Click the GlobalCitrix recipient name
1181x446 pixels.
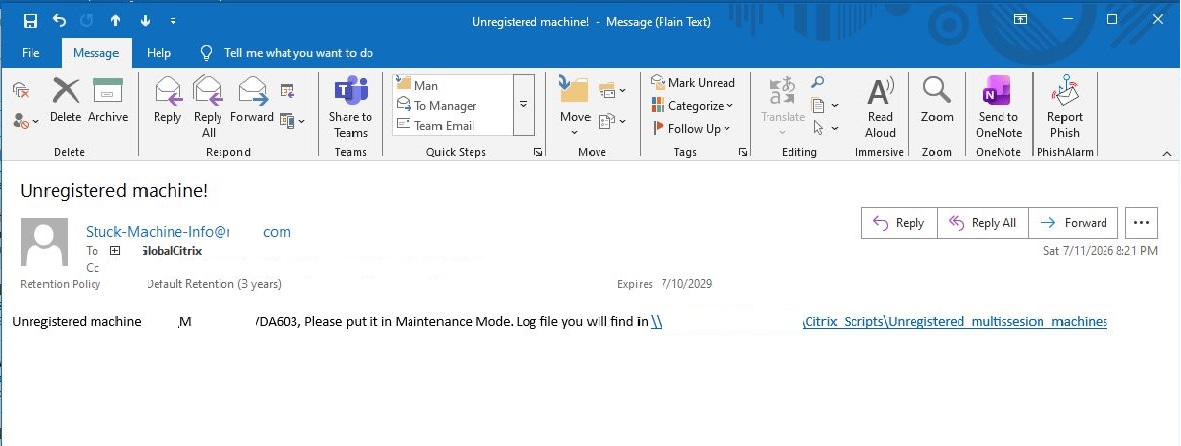(171, 251)
